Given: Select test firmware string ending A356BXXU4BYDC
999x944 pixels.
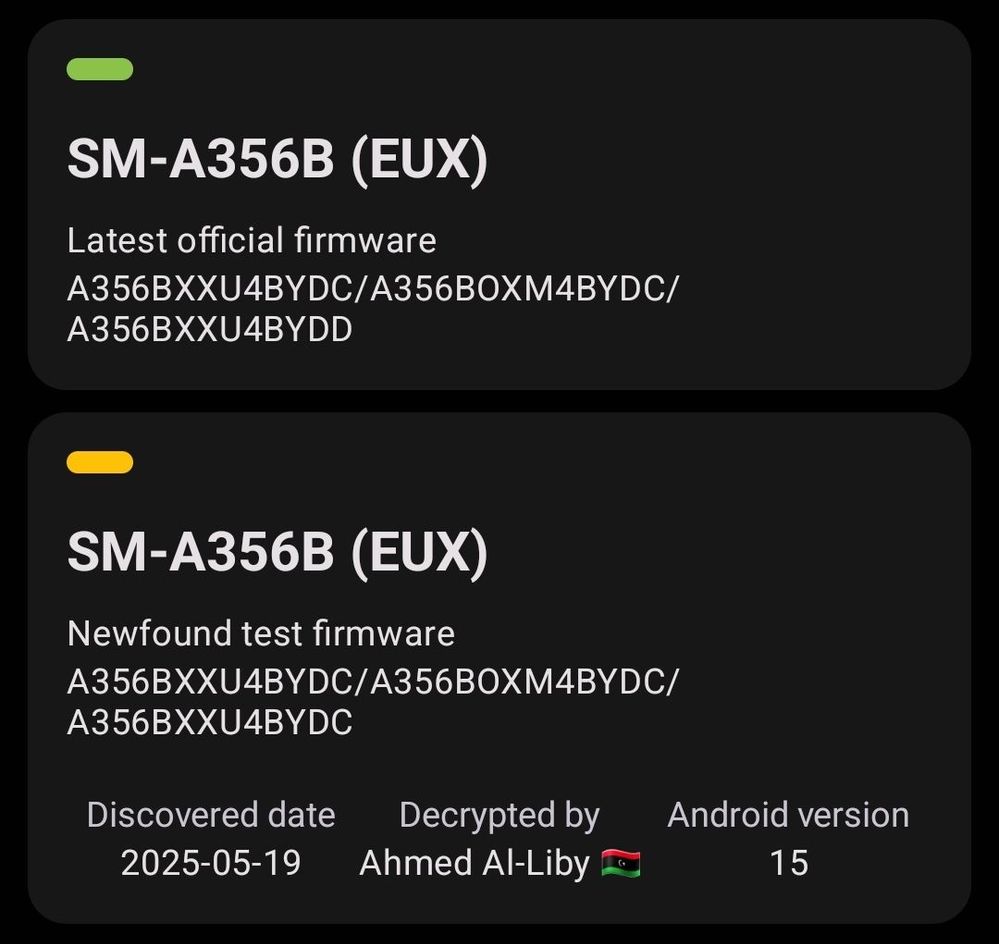Looking at the screenshot, I should point(210,722).
